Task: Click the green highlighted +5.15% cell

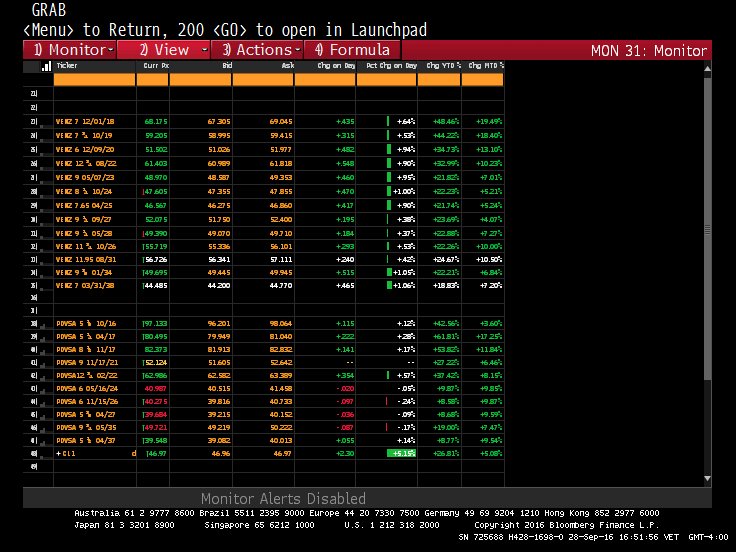Action: tap(402, 453)
